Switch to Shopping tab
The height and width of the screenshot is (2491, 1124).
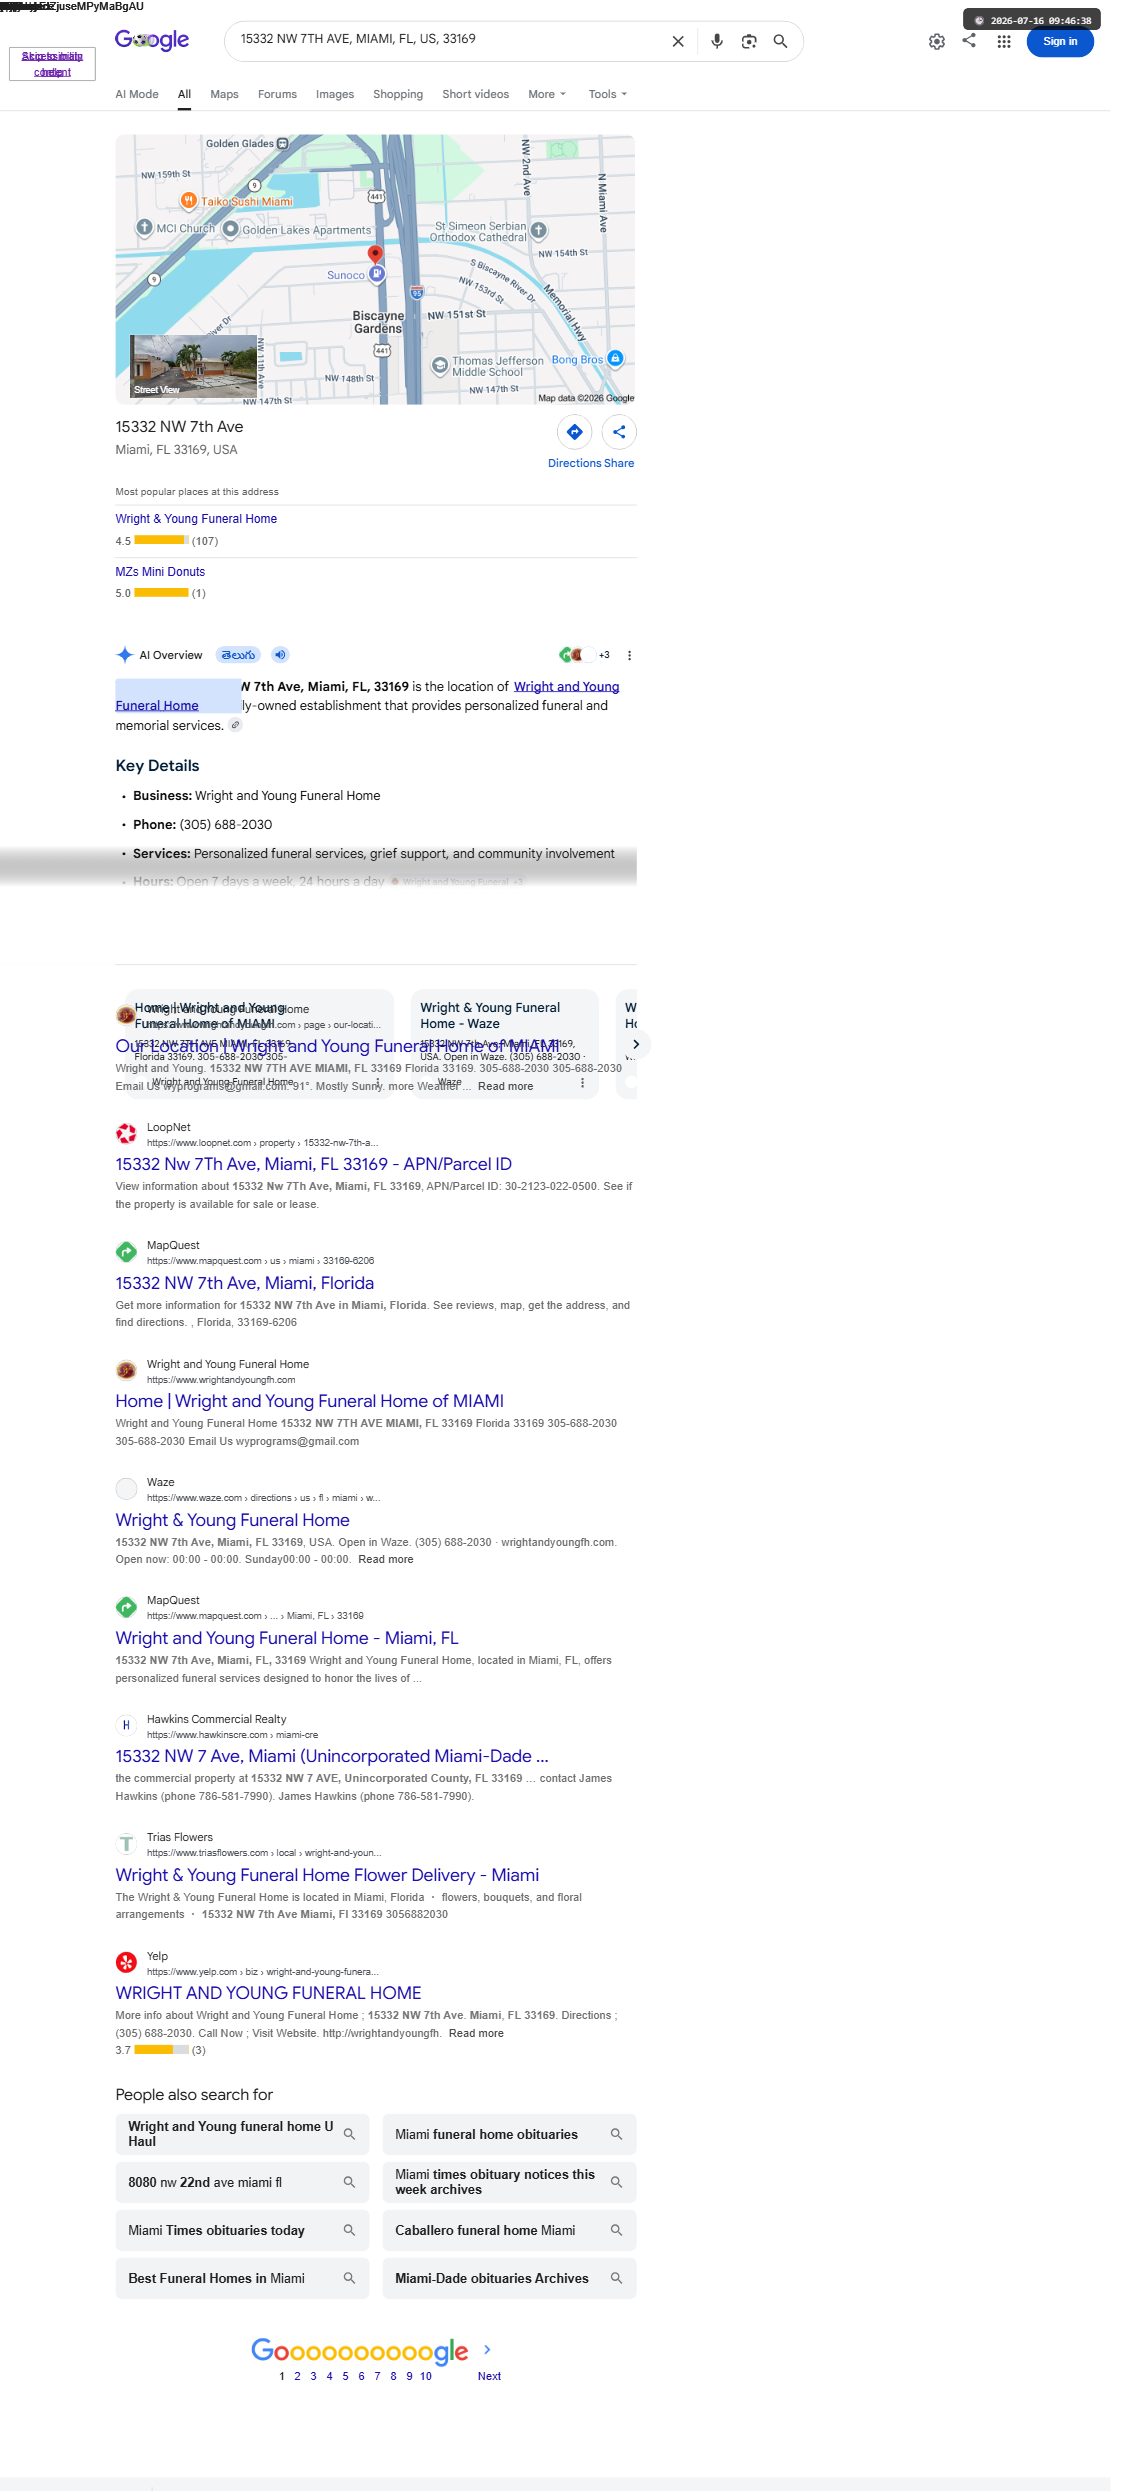[x=398, y=94]
